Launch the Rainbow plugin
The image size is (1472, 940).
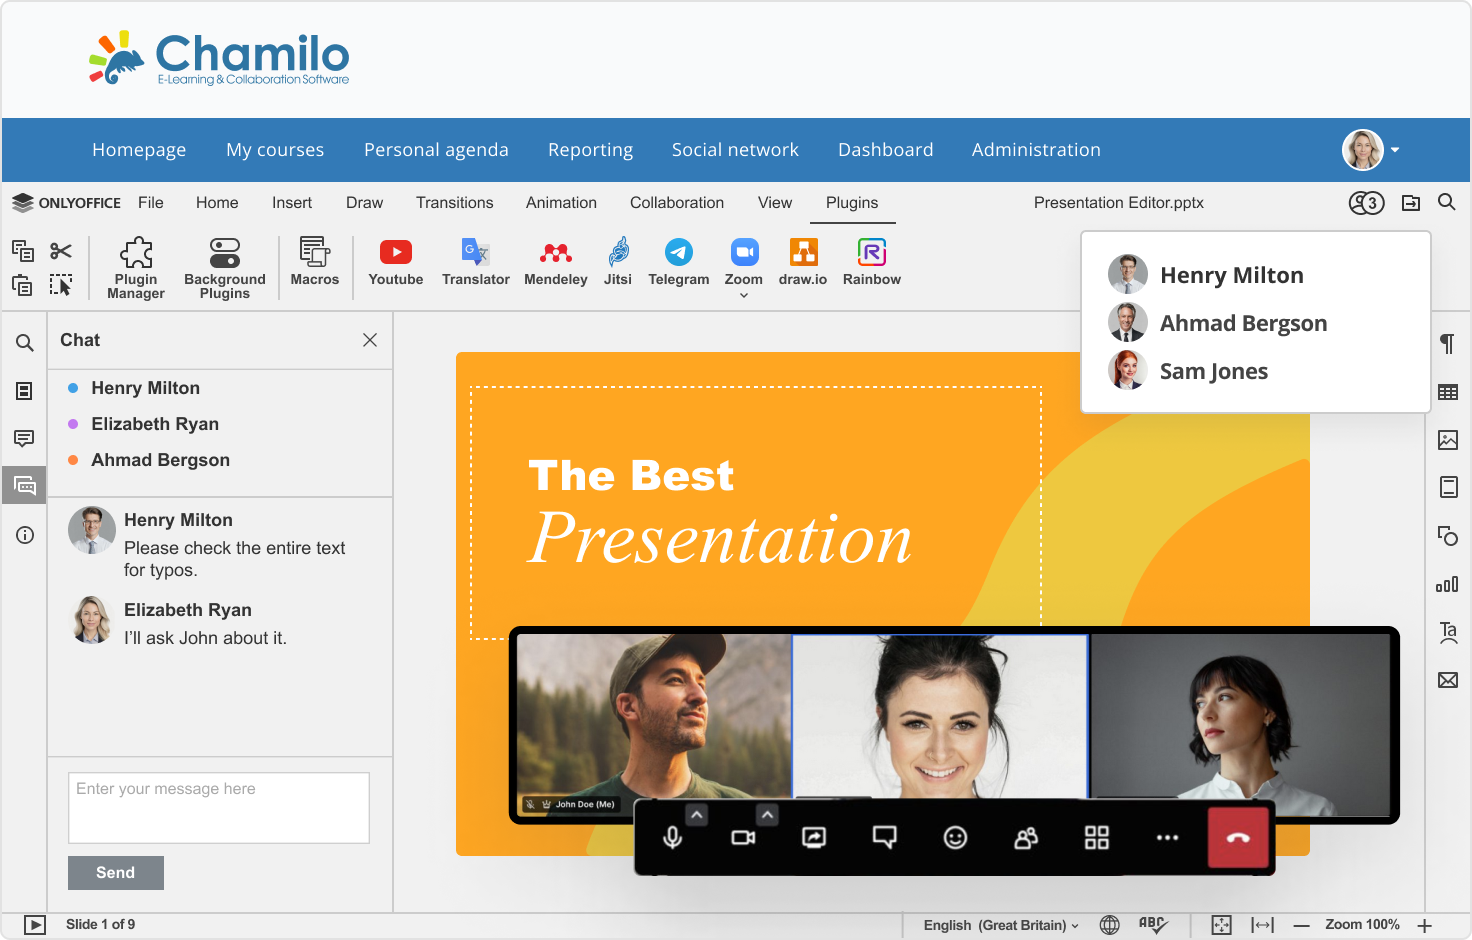click(871, 262)
